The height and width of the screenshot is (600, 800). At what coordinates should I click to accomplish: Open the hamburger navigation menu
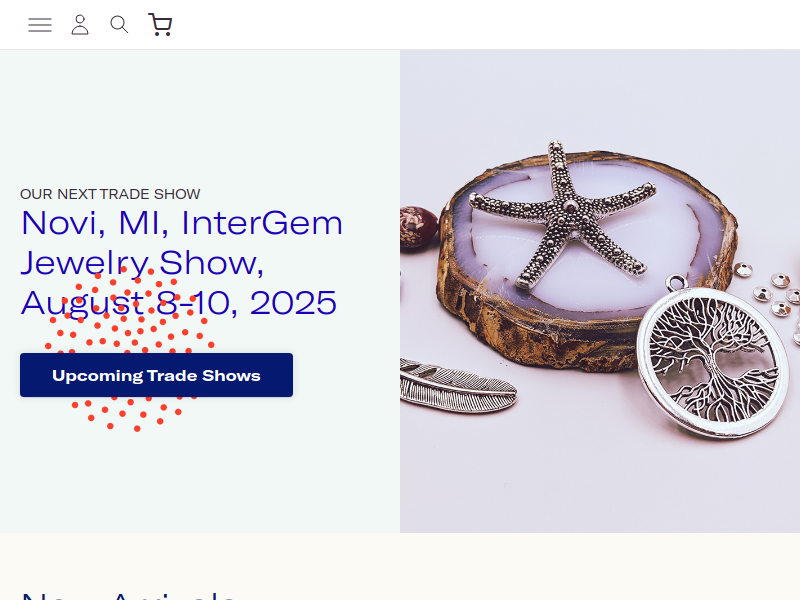click(40, 24)
